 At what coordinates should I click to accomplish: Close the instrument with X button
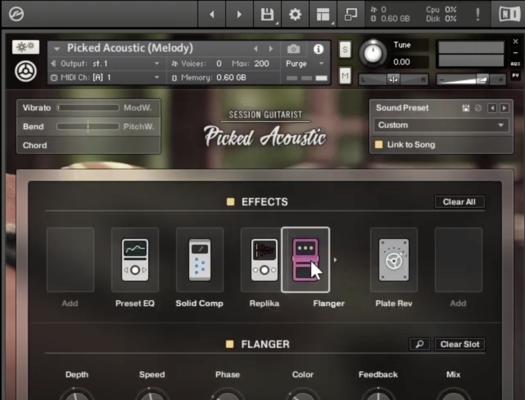click(x=515, y=42)
